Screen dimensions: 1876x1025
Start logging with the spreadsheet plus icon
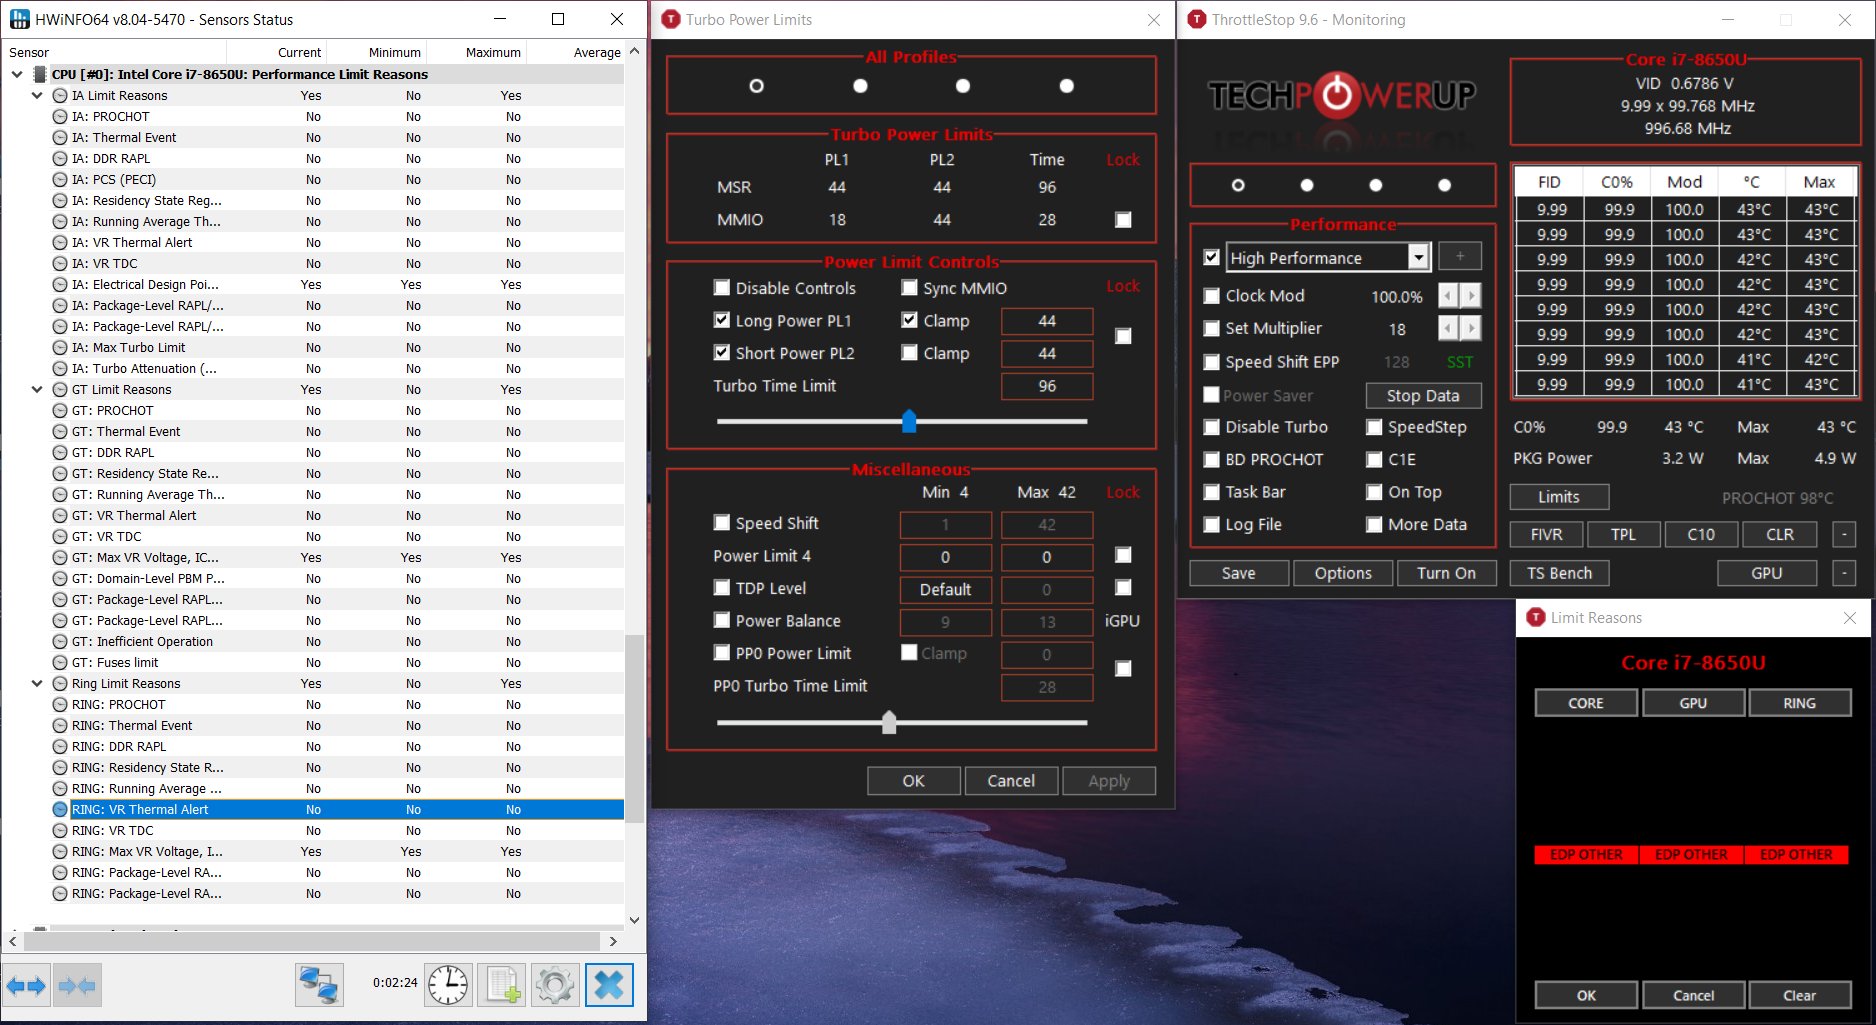click(x=502, y=986)
